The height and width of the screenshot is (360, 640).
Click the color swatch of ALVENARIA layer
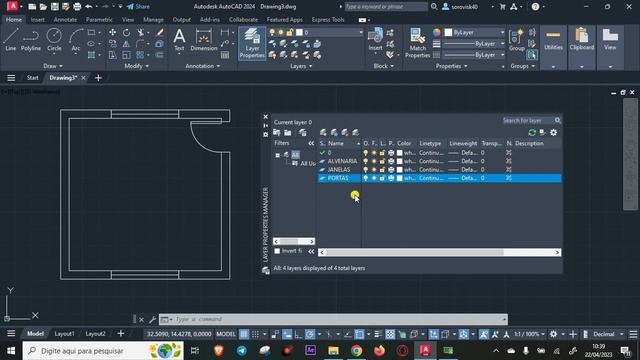coord(400,161)
